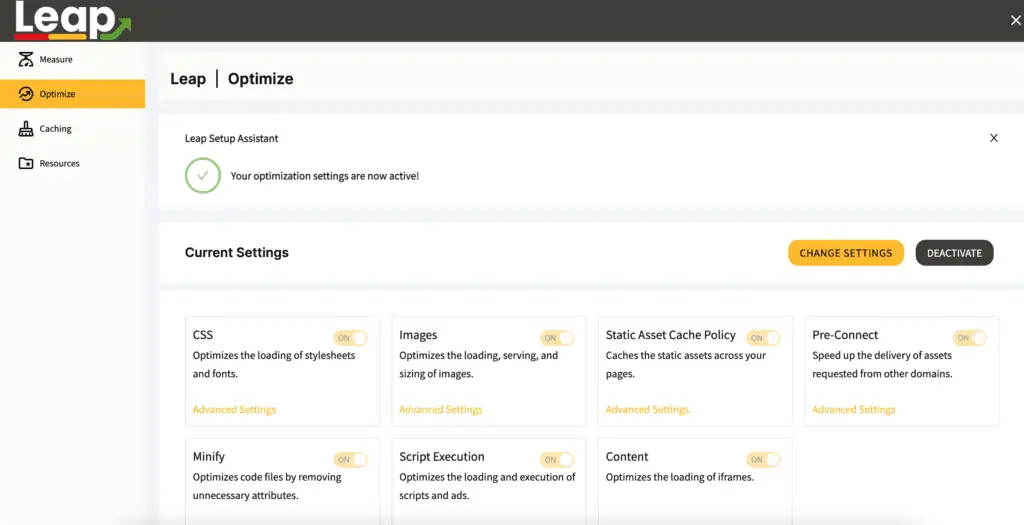Click the CSS card title
The image size is (1024, 525).
click(202, 334)
